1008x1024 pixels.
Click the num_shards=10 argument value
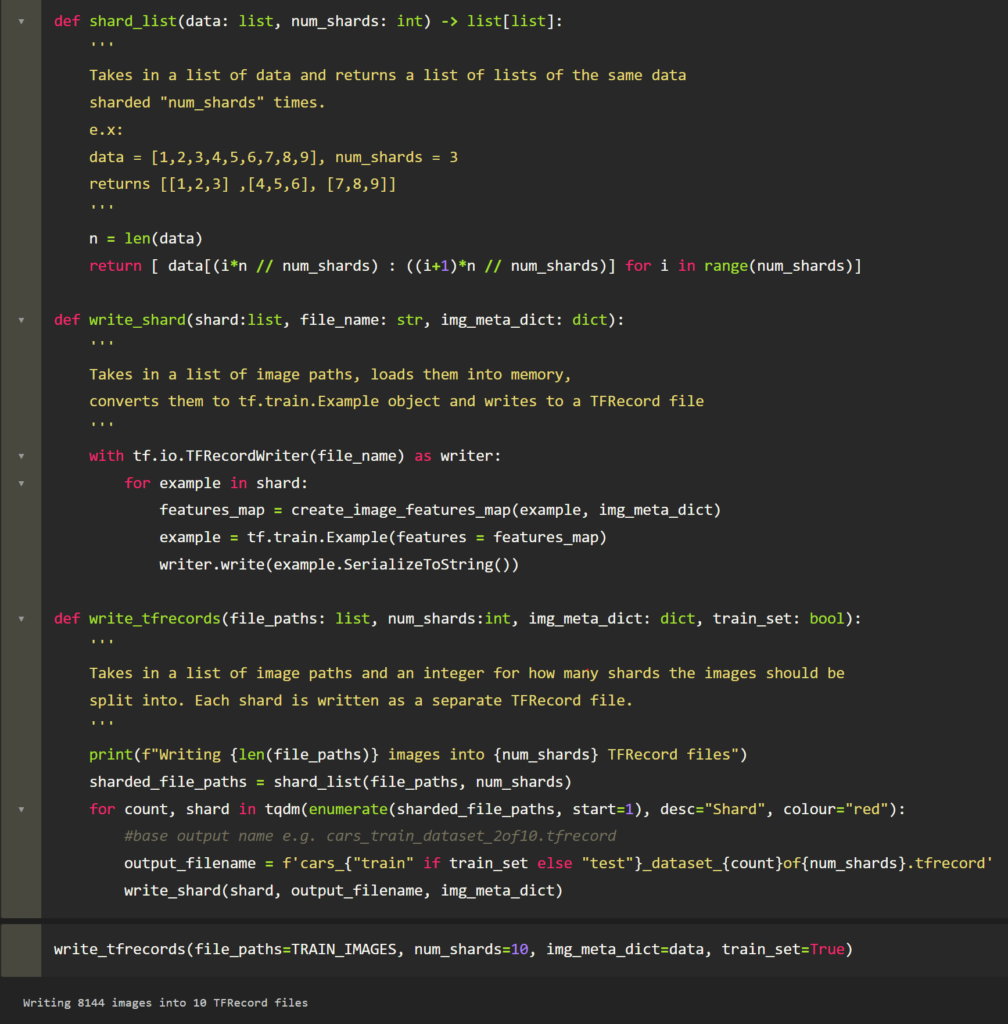pos(519,949)
